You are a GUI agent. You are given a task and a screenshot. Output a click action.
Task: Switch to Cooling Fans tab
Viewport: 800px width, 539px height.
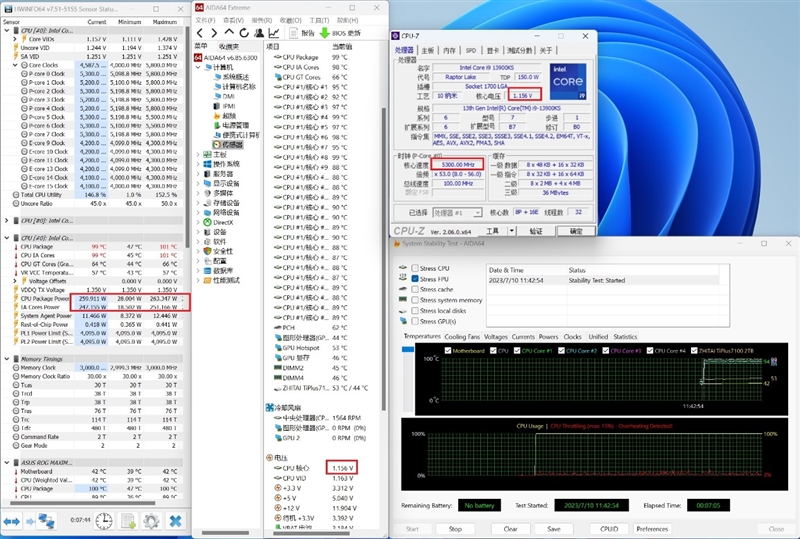tap(462, 337)
